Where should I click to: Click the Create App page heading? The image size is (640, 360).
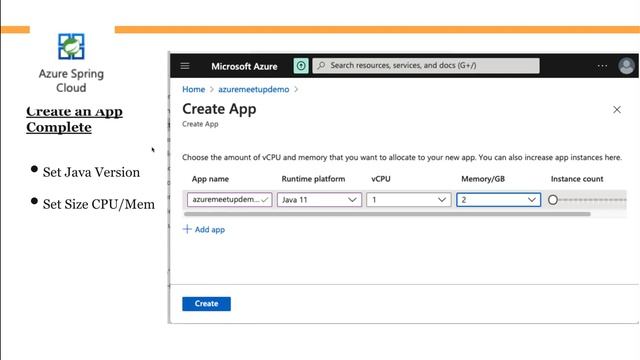219,109
